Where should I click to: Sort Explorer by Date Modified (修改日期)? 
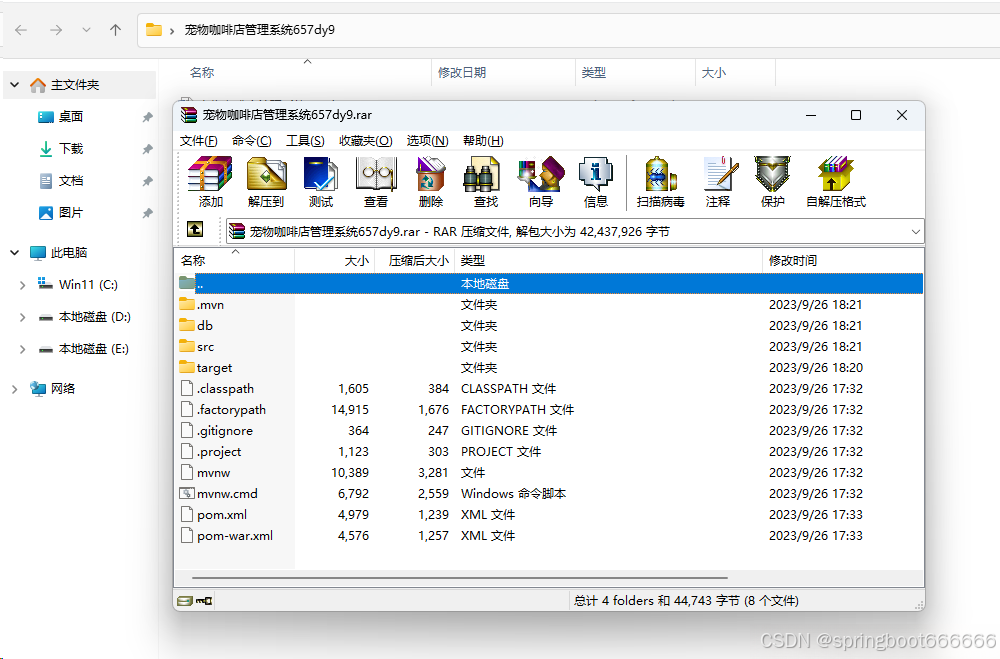(503, 73)
